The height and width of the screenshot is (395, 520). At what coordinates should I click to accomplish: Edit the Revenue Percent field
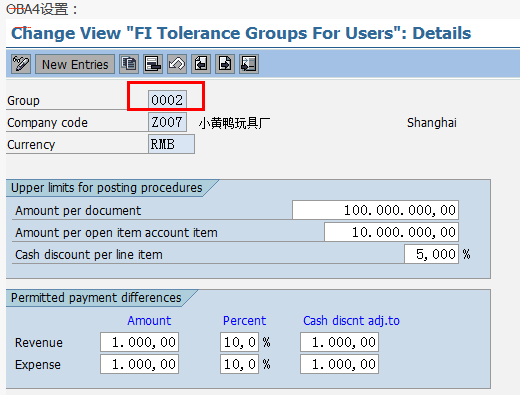click(239, 342)
